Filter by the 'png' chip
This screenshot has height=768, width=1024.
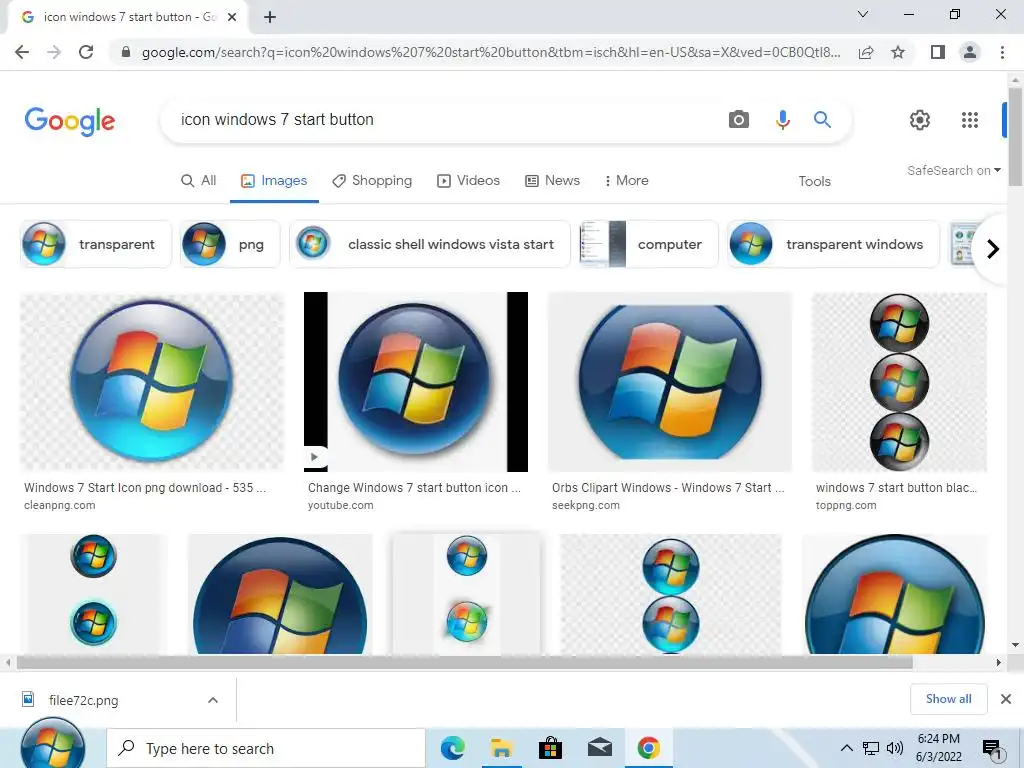coord(230,244)
